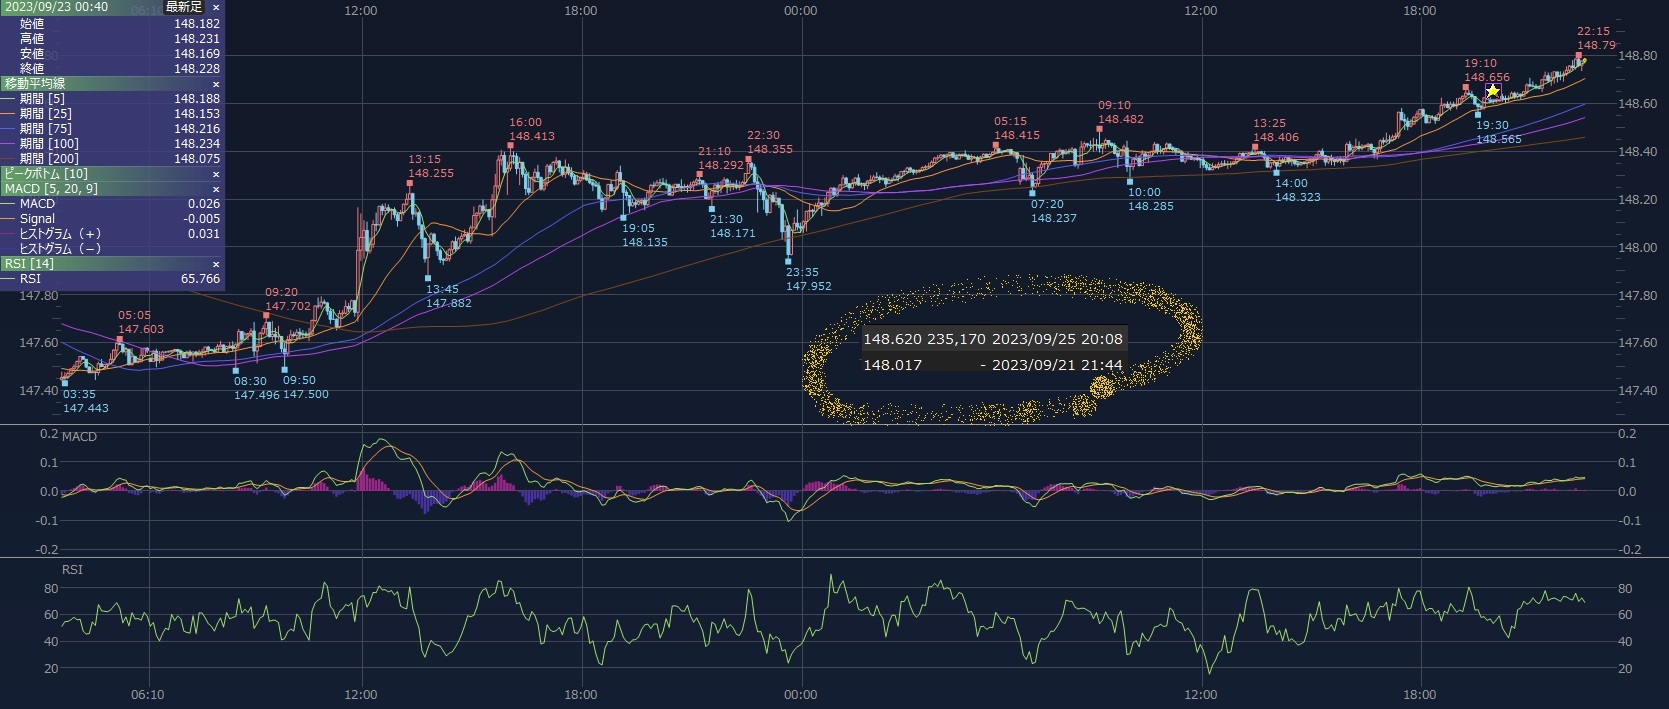Click the 13:45 bottom marker at 147.882
1669x709 pixels.
(428, 279)
